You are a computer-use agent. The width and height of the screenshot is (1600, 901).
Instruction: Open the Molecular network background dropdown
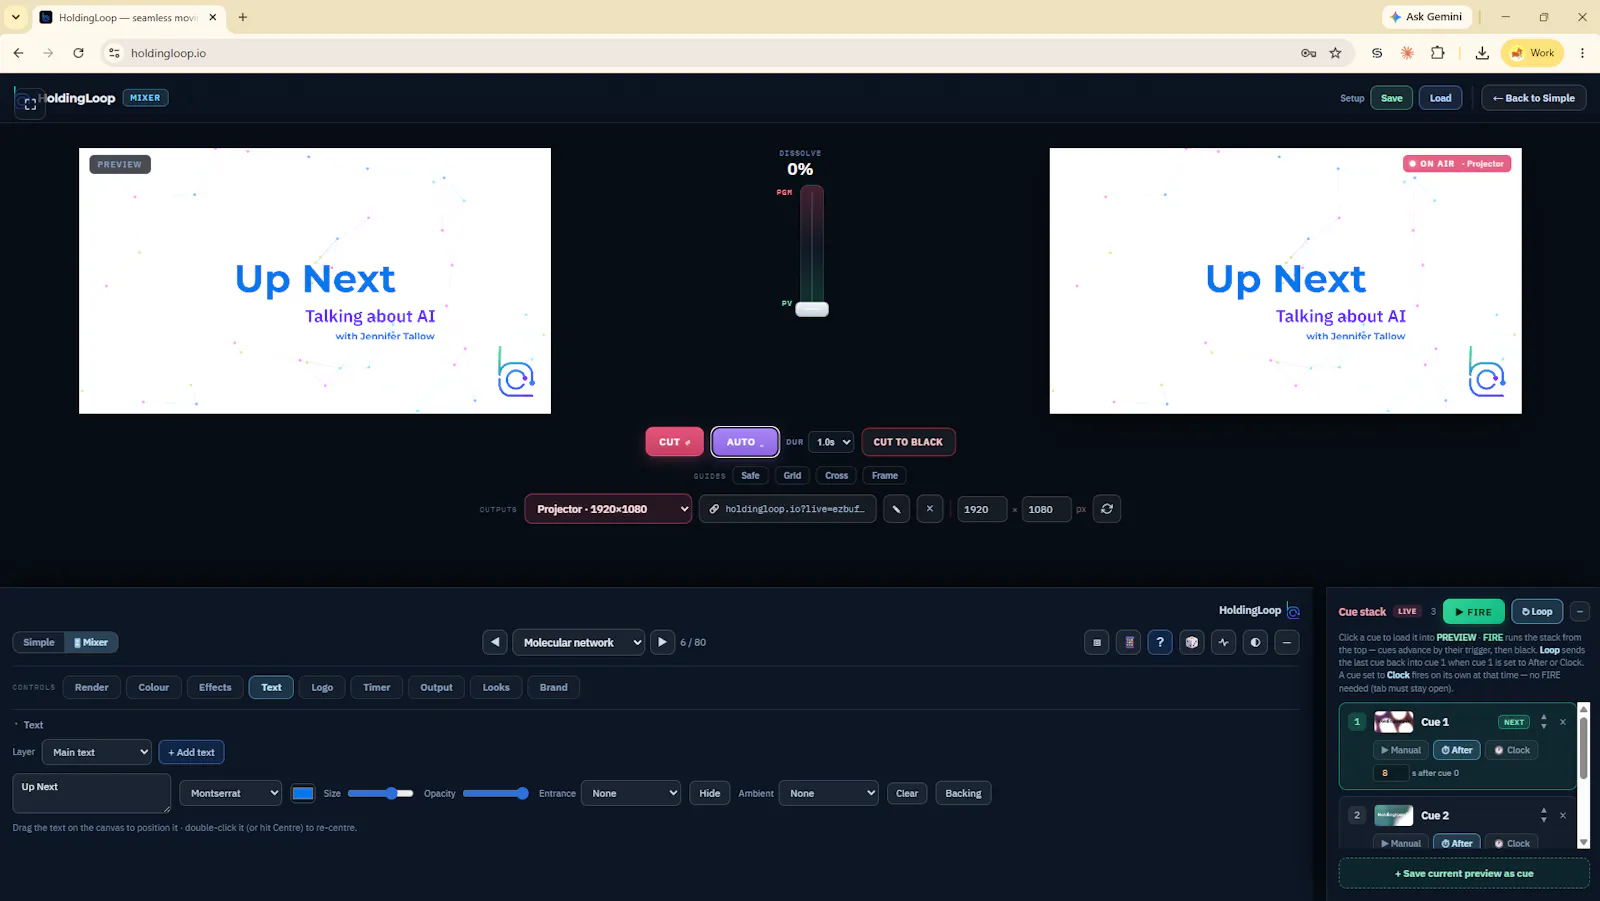coord(578,642)
